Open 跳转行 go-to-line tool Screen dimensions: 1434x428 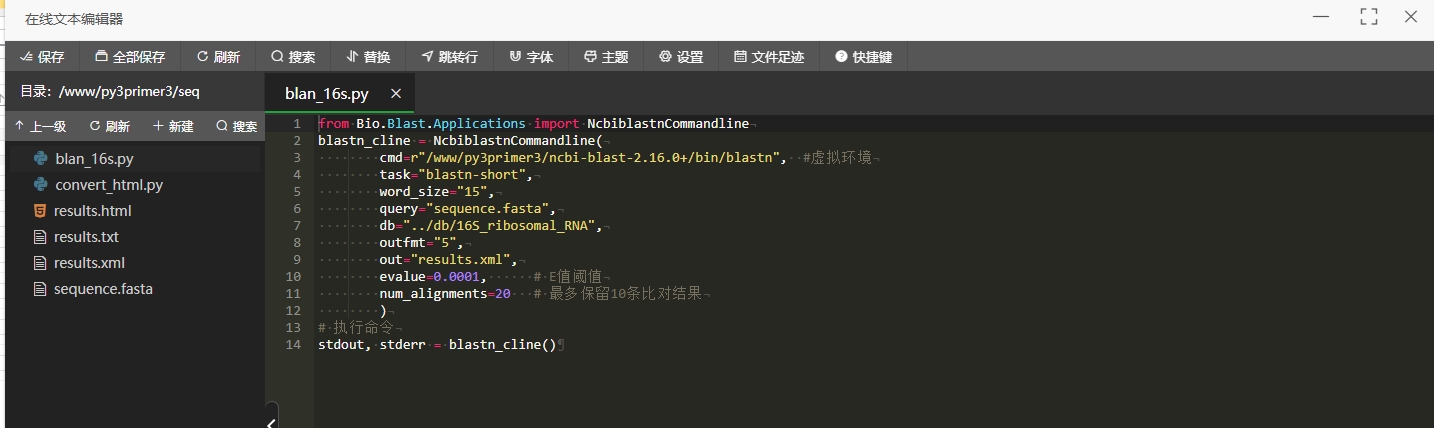tap(449, 57)
